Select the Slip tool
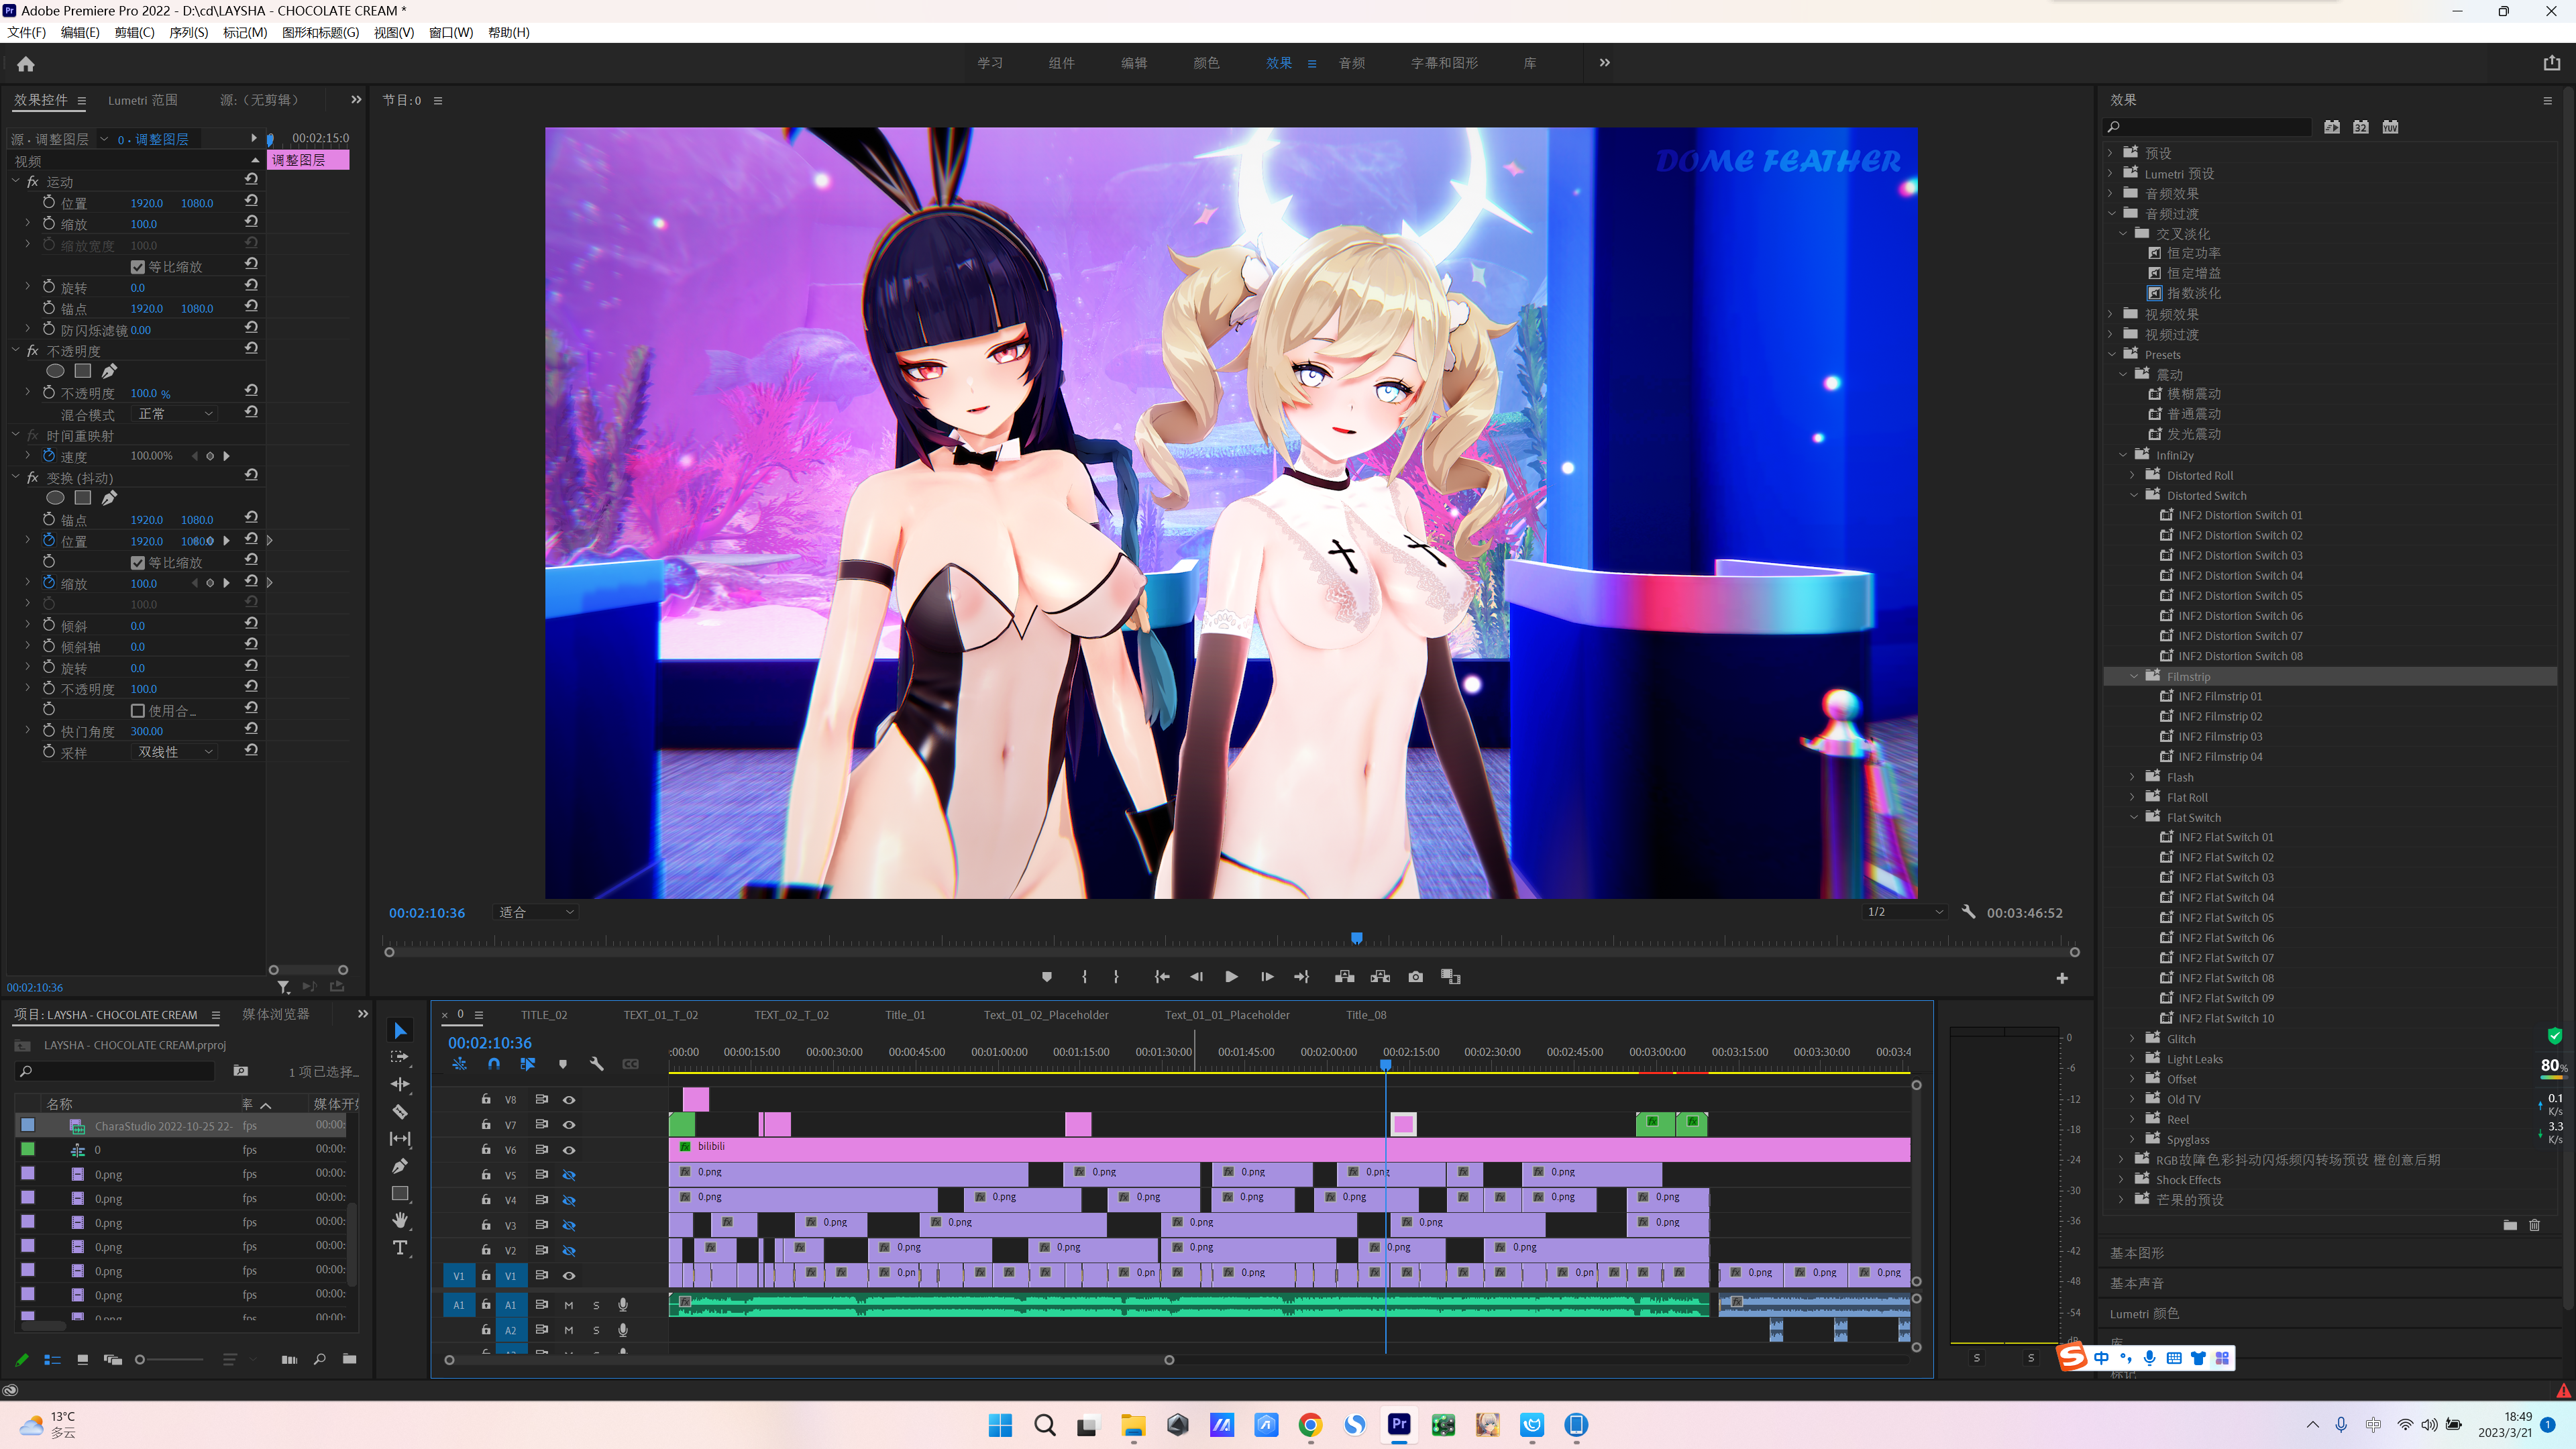The image size is (2576, 1449). click(400, 1138)
